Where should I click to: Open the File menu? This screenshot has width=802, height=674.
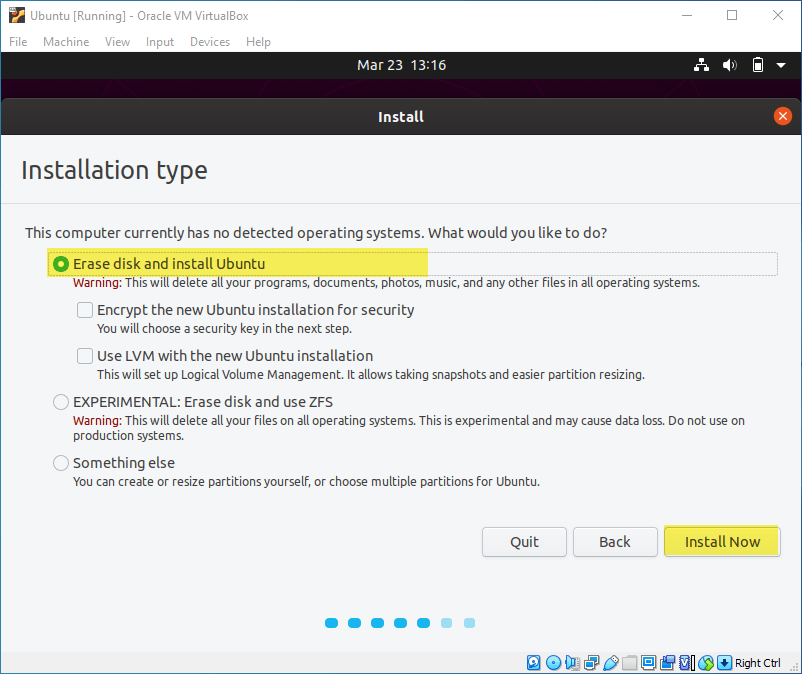coord(18,42)
